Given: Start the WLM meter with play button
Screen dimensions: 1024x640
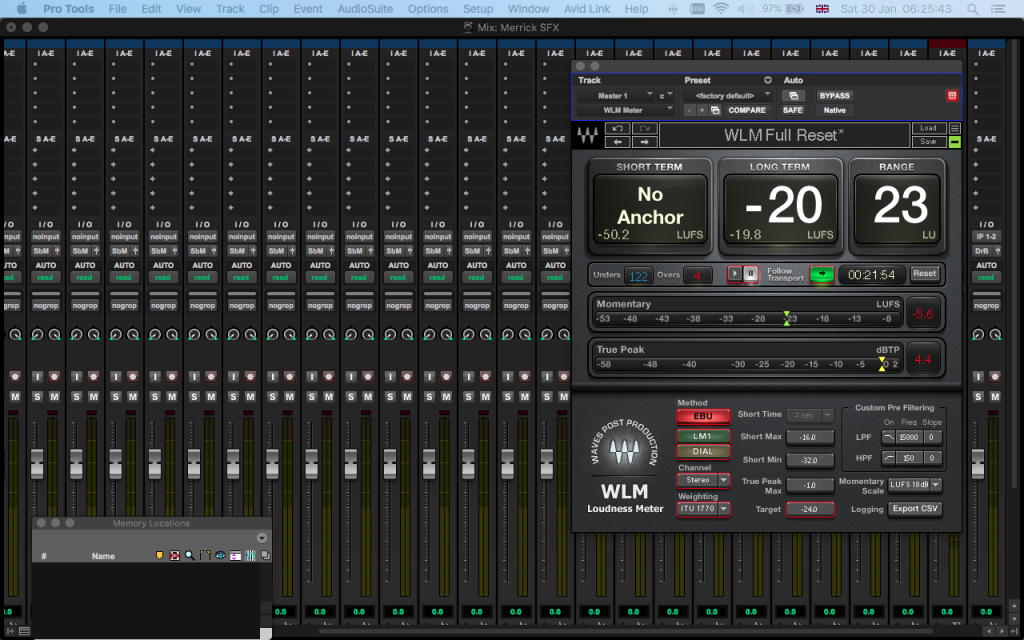Looking at the screenshot, I should [x=735, y=274].
